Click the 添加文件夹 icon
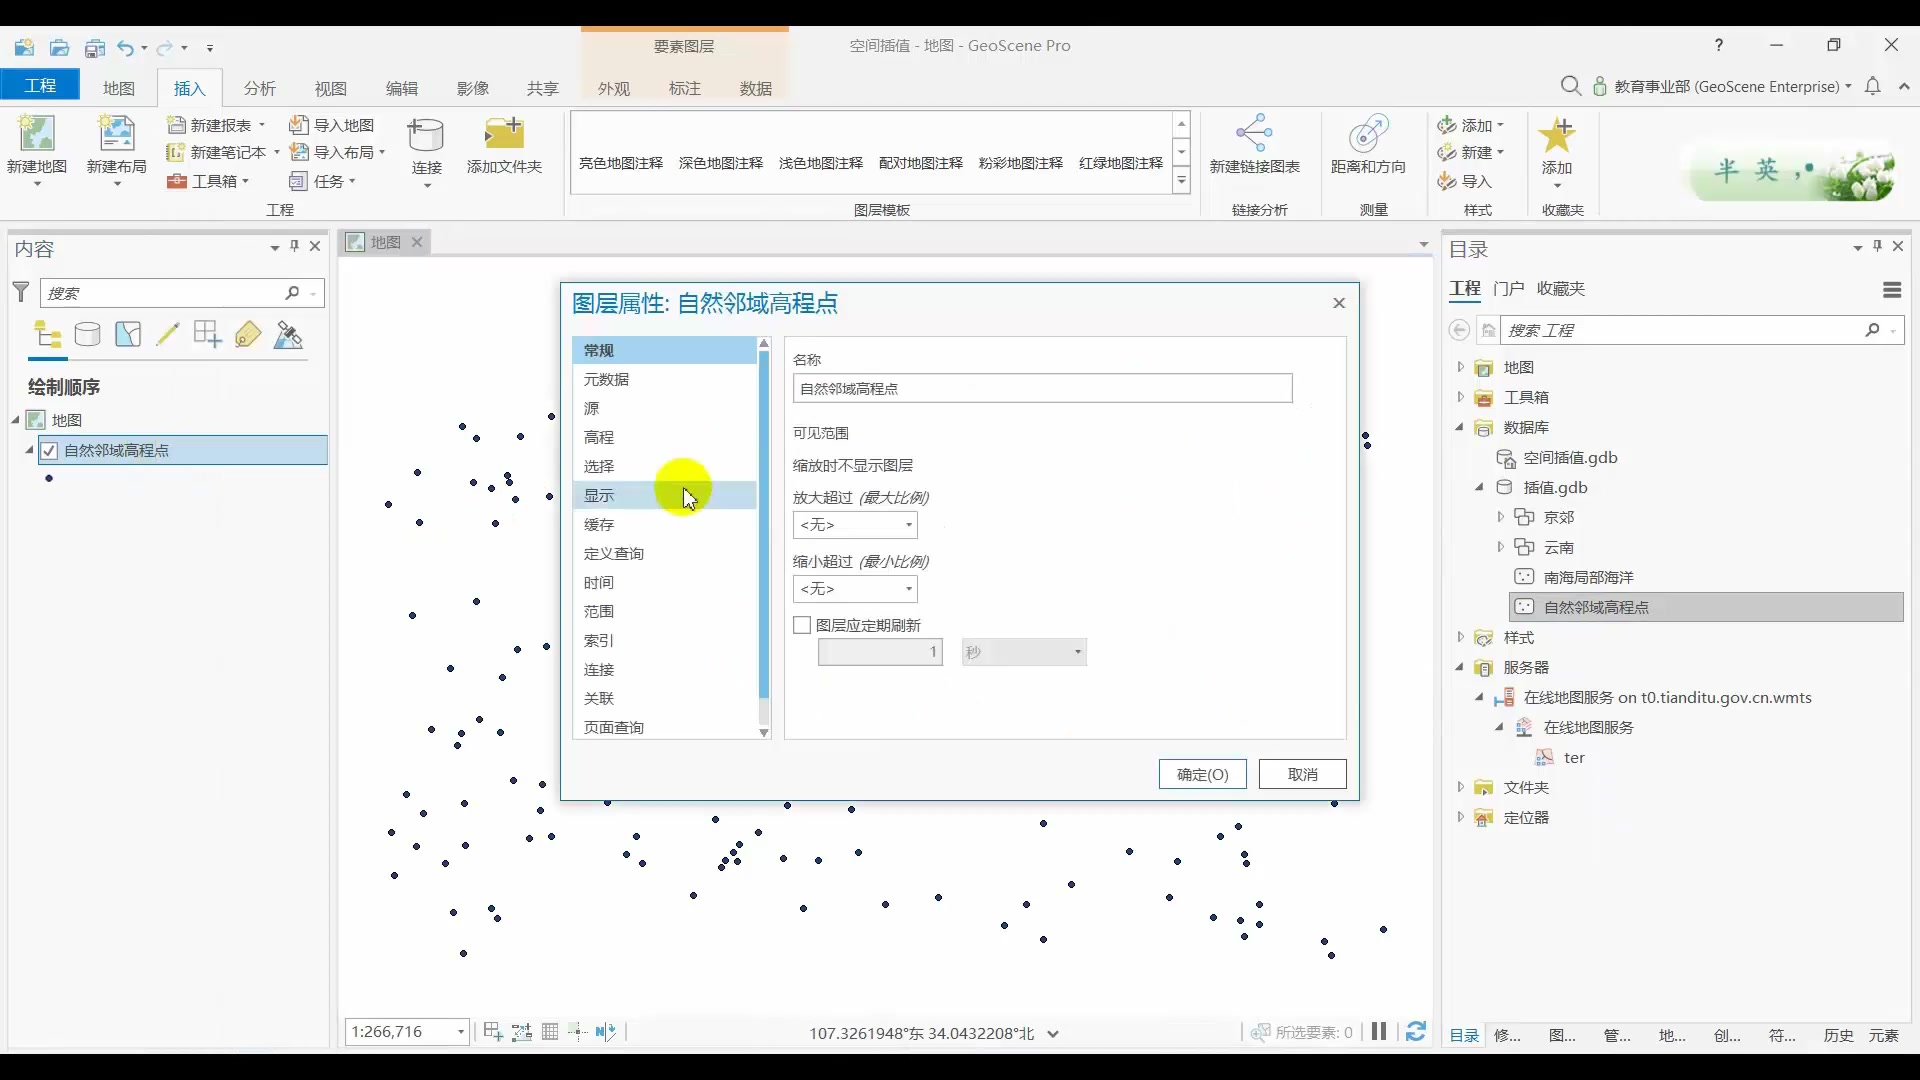 [504, 134]
